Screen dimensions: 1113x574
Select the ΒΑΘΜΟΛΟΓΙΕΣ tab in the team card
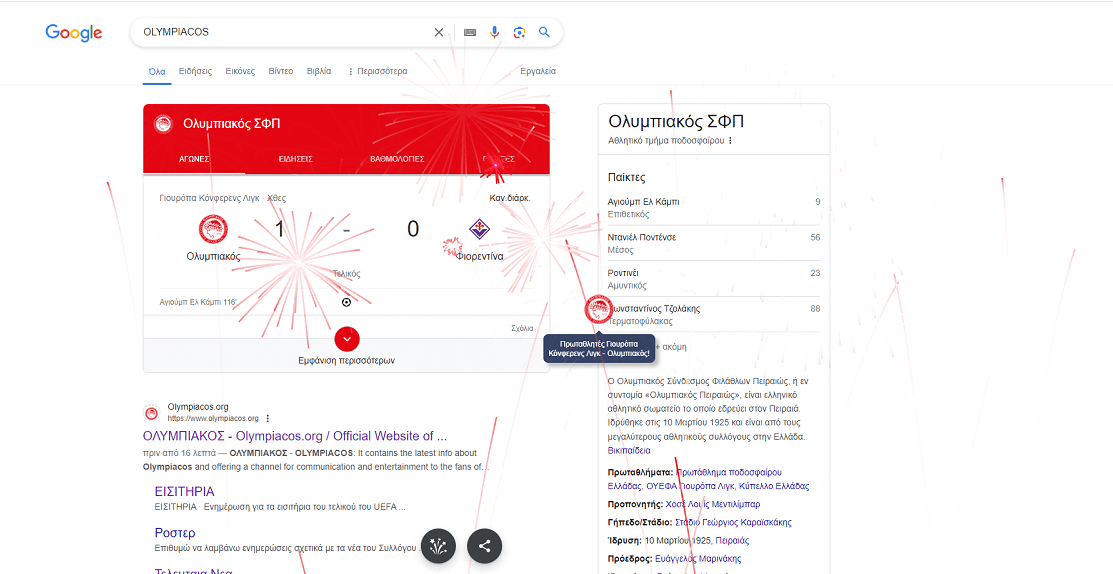click(397, 159)
